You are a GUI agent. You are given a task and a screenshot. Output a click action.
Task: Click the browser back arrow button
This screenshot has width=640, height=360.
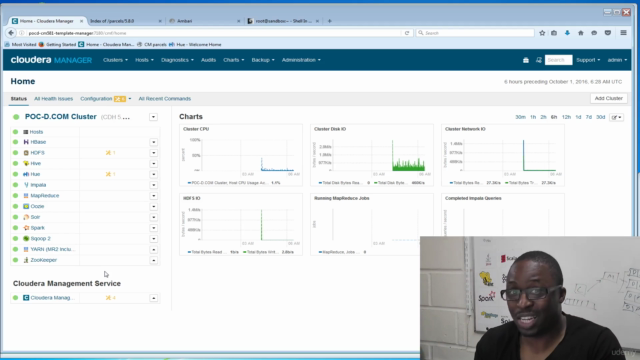click(11, 33)
